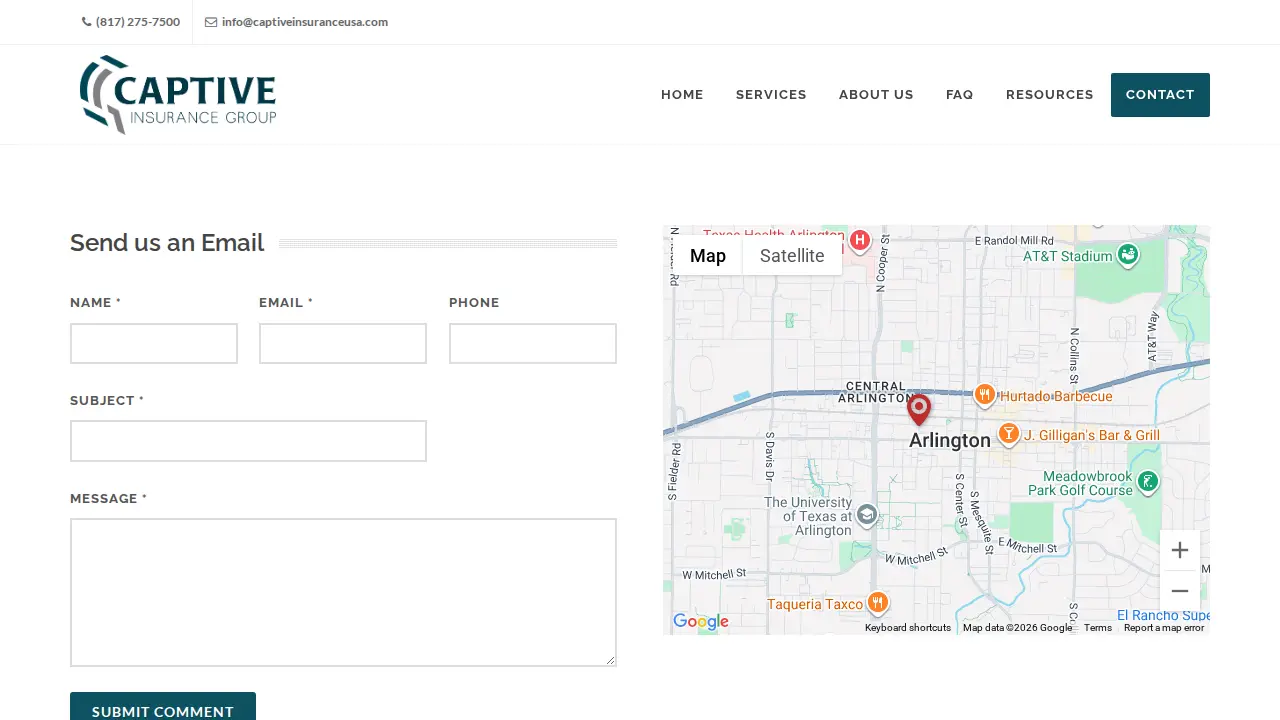This screenshot has width=1280, height=720.
Task: Switch map to Satellite view
Action: [x=792, y=255]
